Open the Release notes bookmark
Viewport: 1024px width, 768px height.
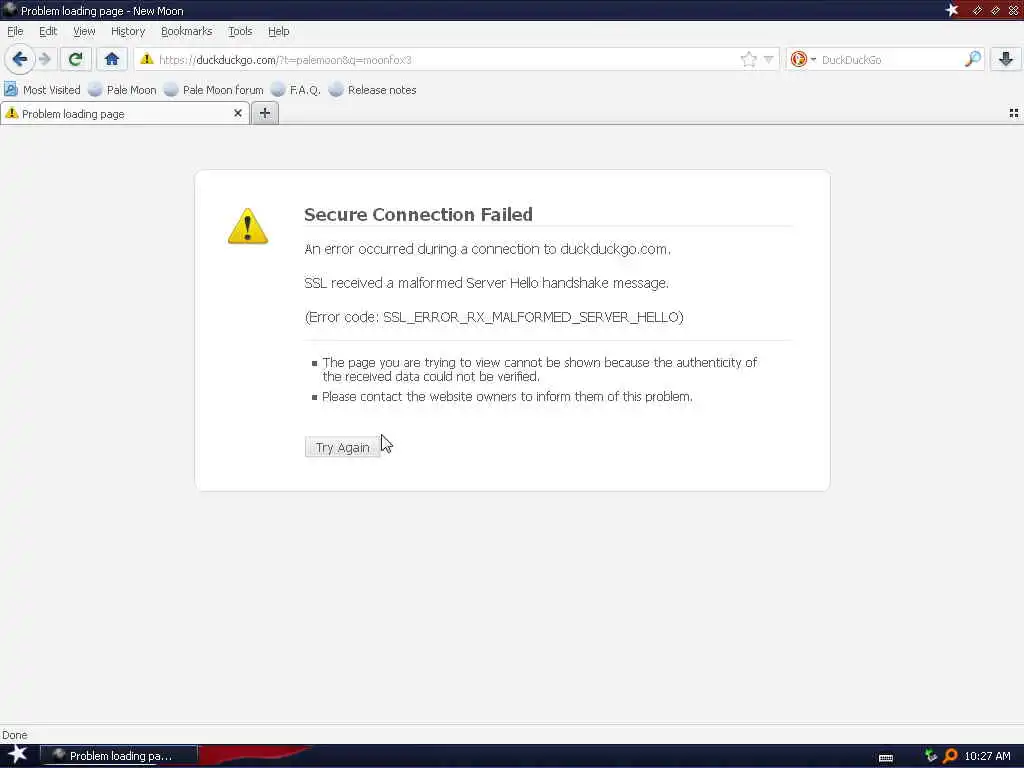point(373,89)
